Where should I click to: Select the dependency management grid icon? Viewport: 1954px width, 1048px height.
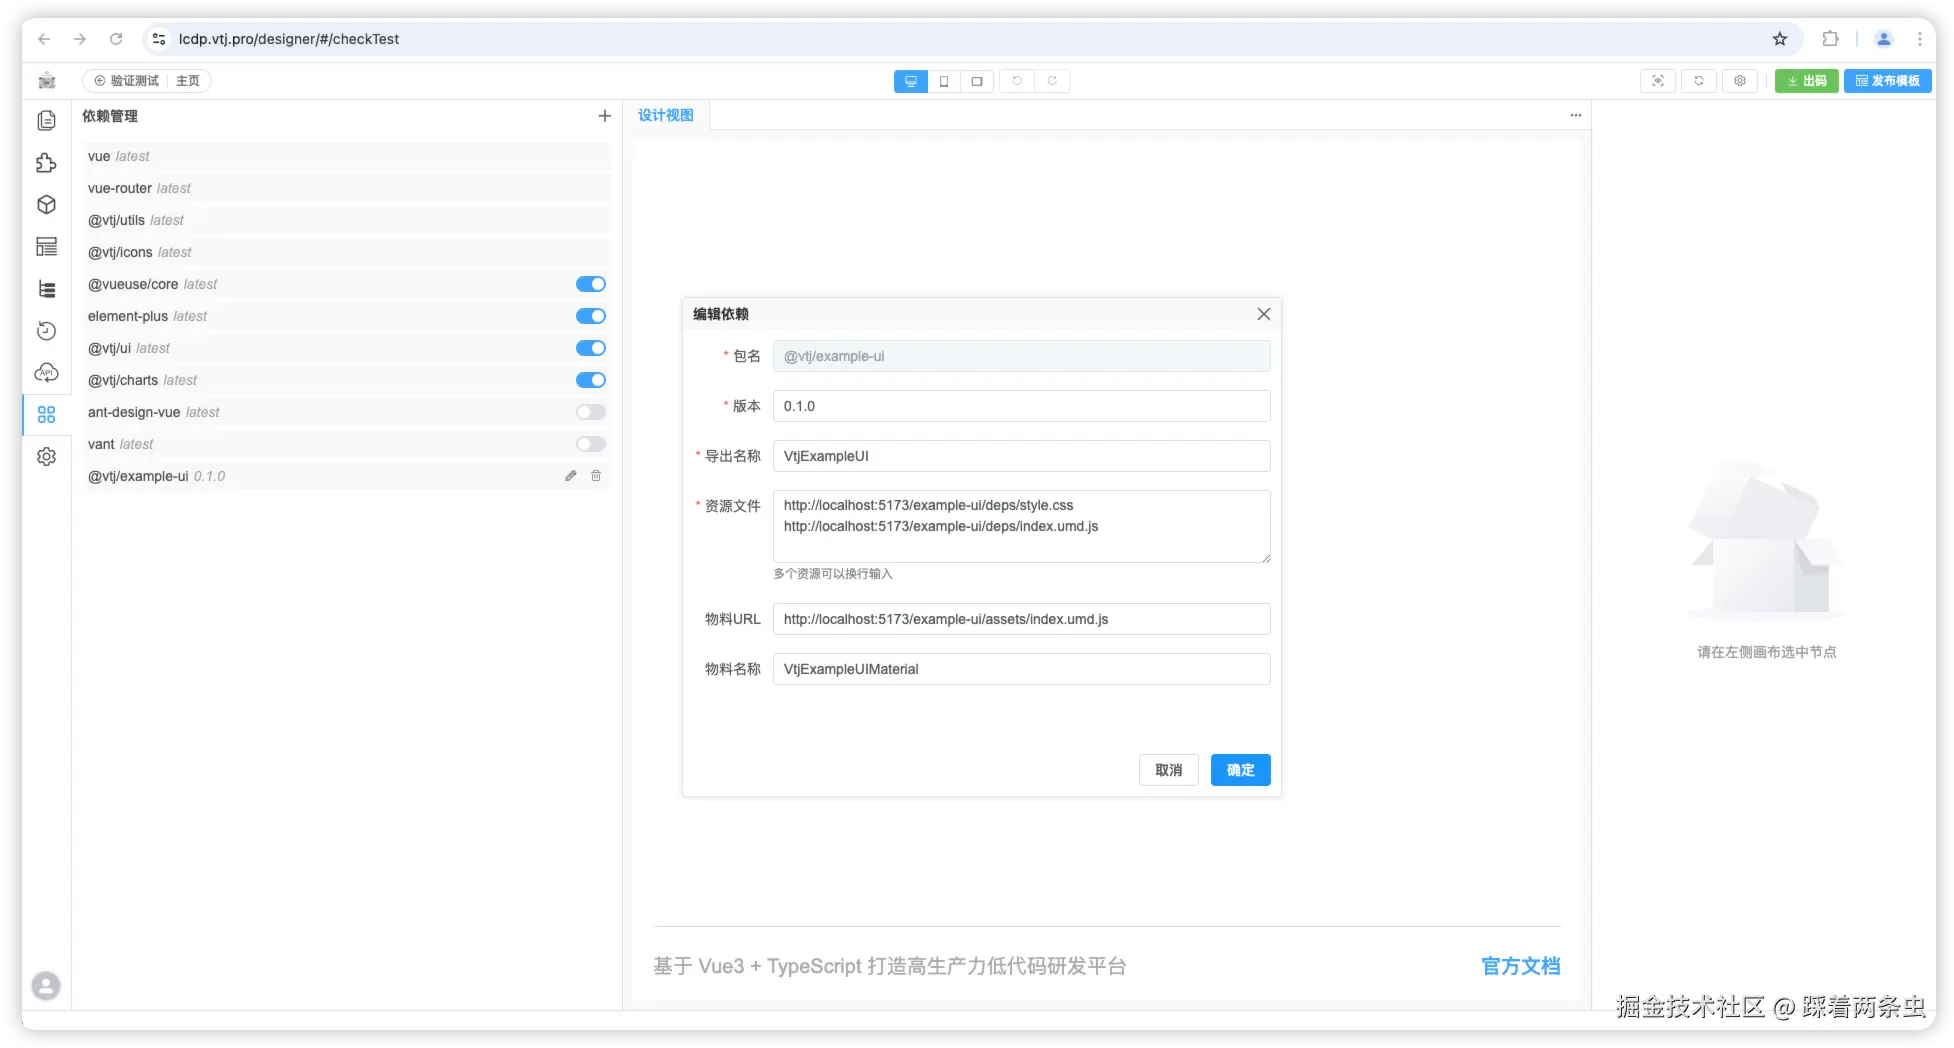(x=46, y=415)
